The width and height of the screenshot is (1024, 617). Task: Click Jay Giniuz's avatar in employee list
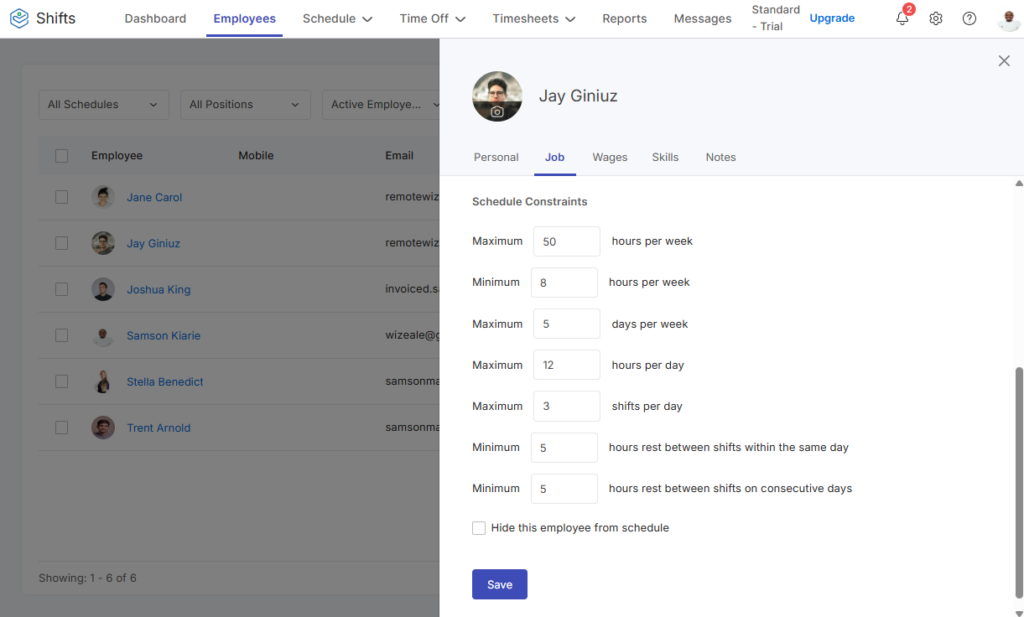click(x=103, y=243)
